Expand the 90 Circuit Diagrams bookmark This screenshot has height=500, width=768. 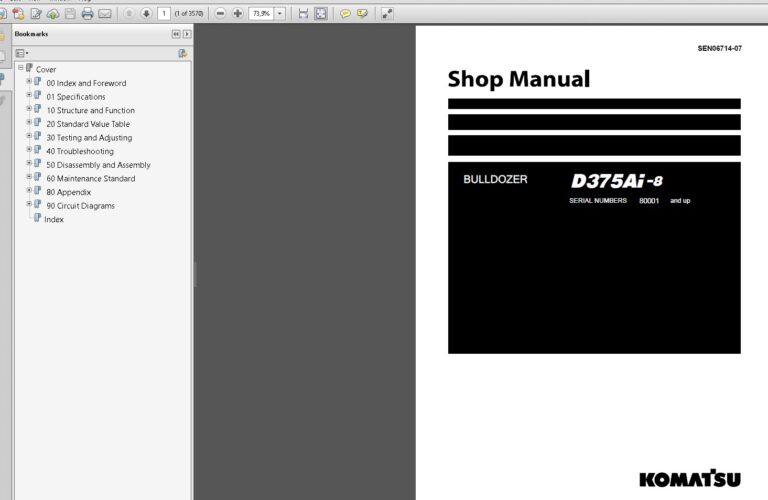pos(29,204)
